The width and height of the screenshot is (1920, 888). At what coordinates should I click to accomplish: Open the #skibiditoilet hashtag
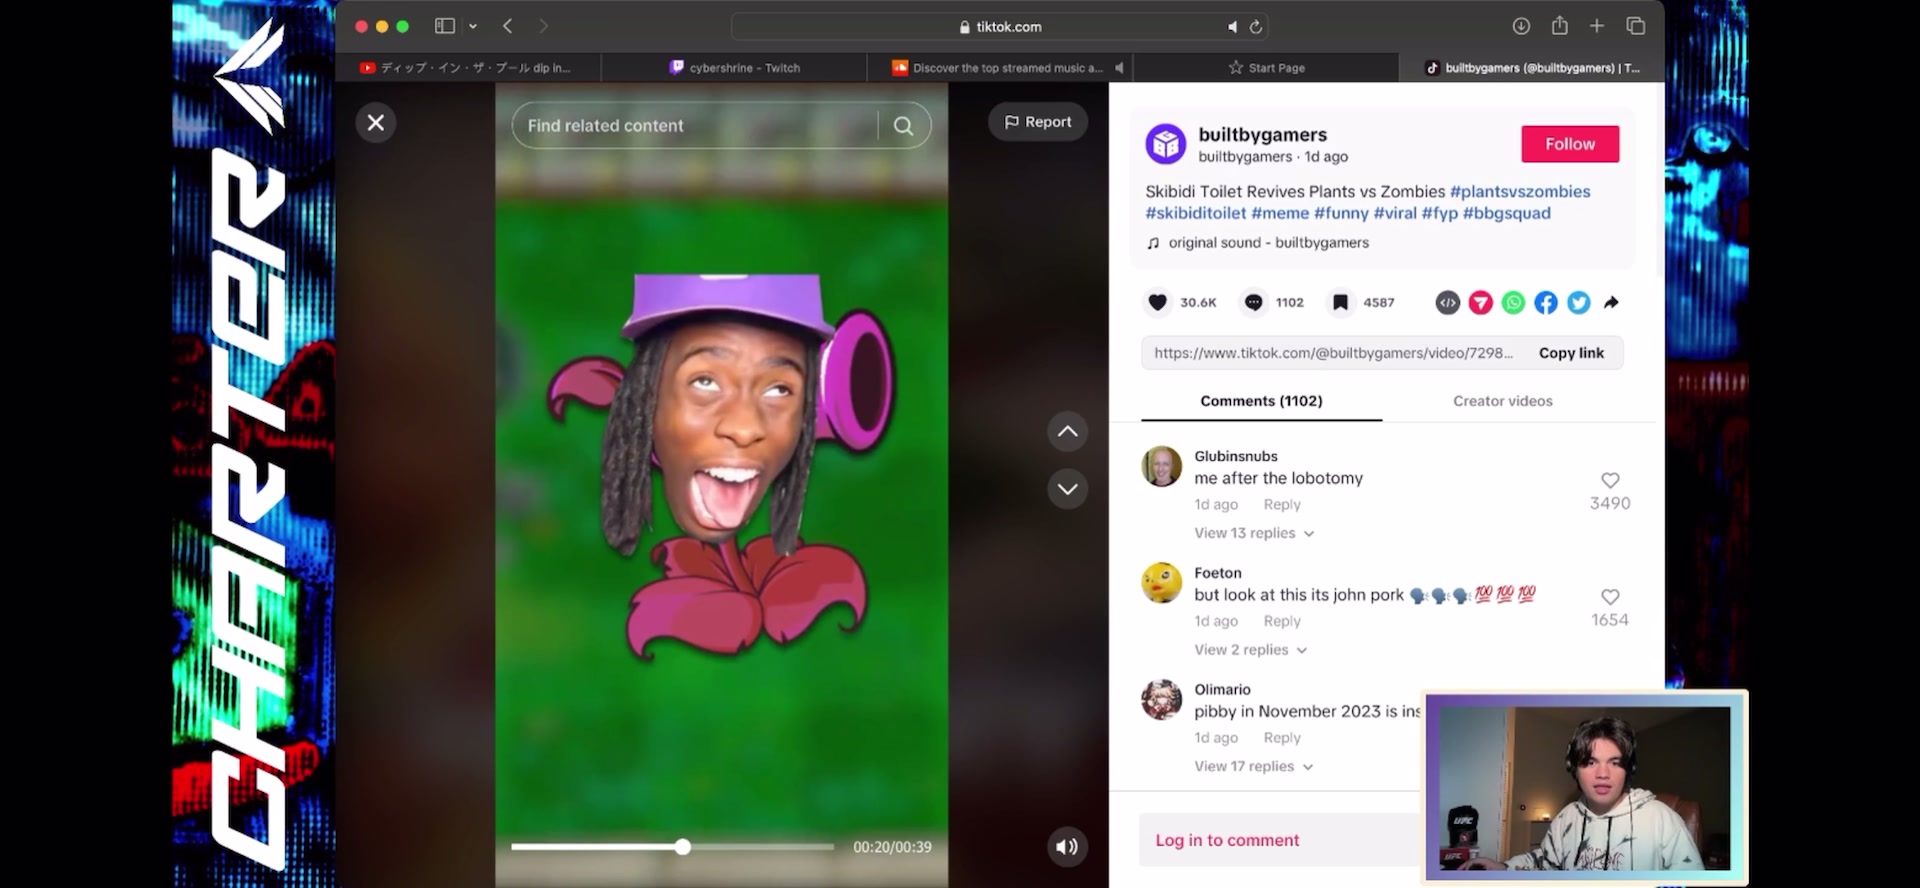[x=1196, y=213]
